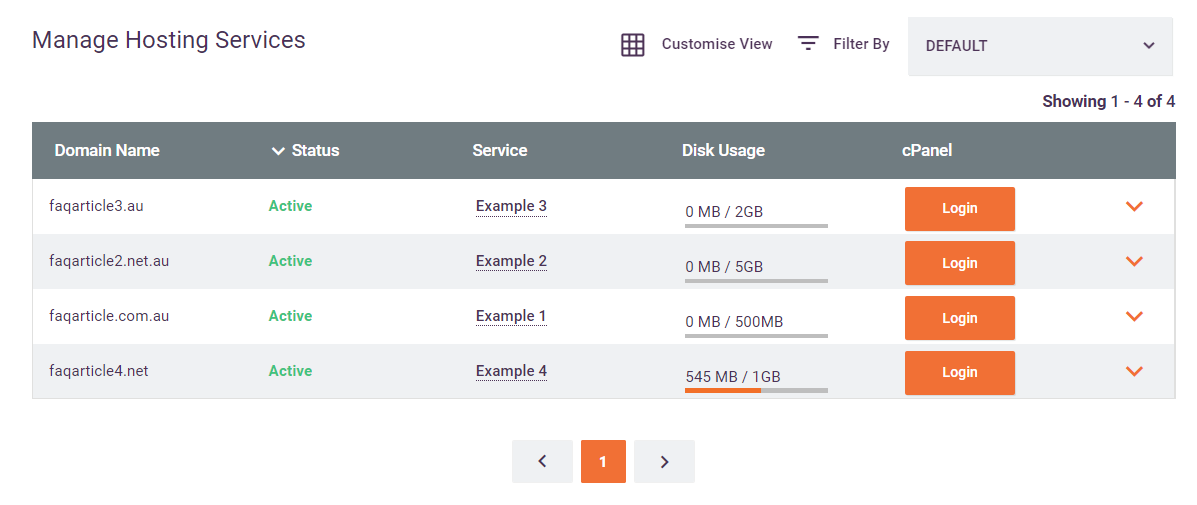1197x505 pixels.
Task: Click Active status for faqarticle4.net
Action: tap(290, 371)
